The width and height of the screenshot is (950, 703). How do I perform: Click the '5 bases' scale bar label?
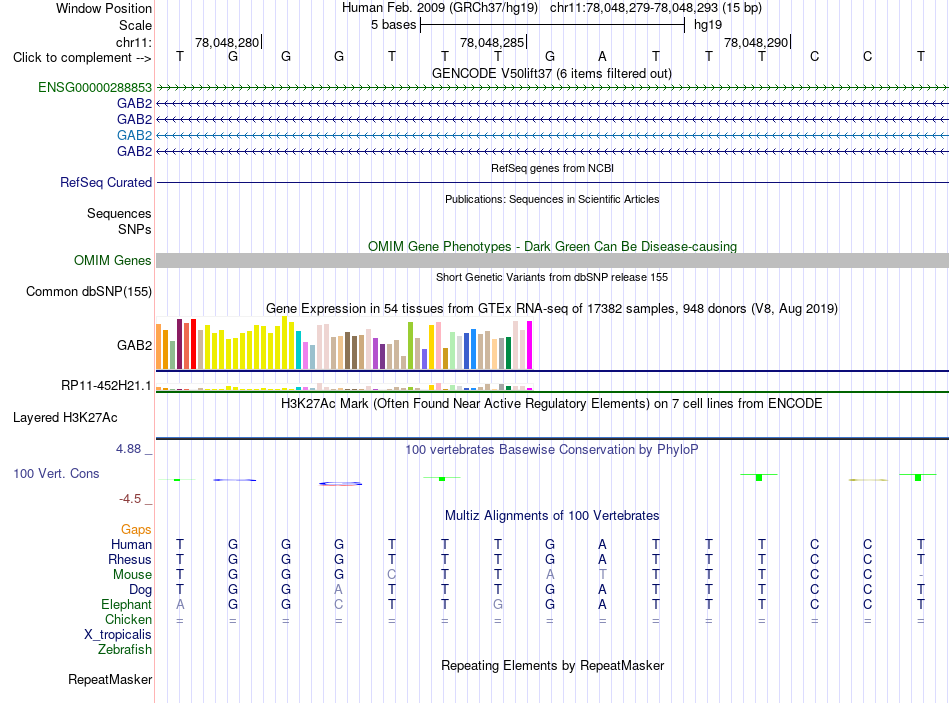coord(393,25)
